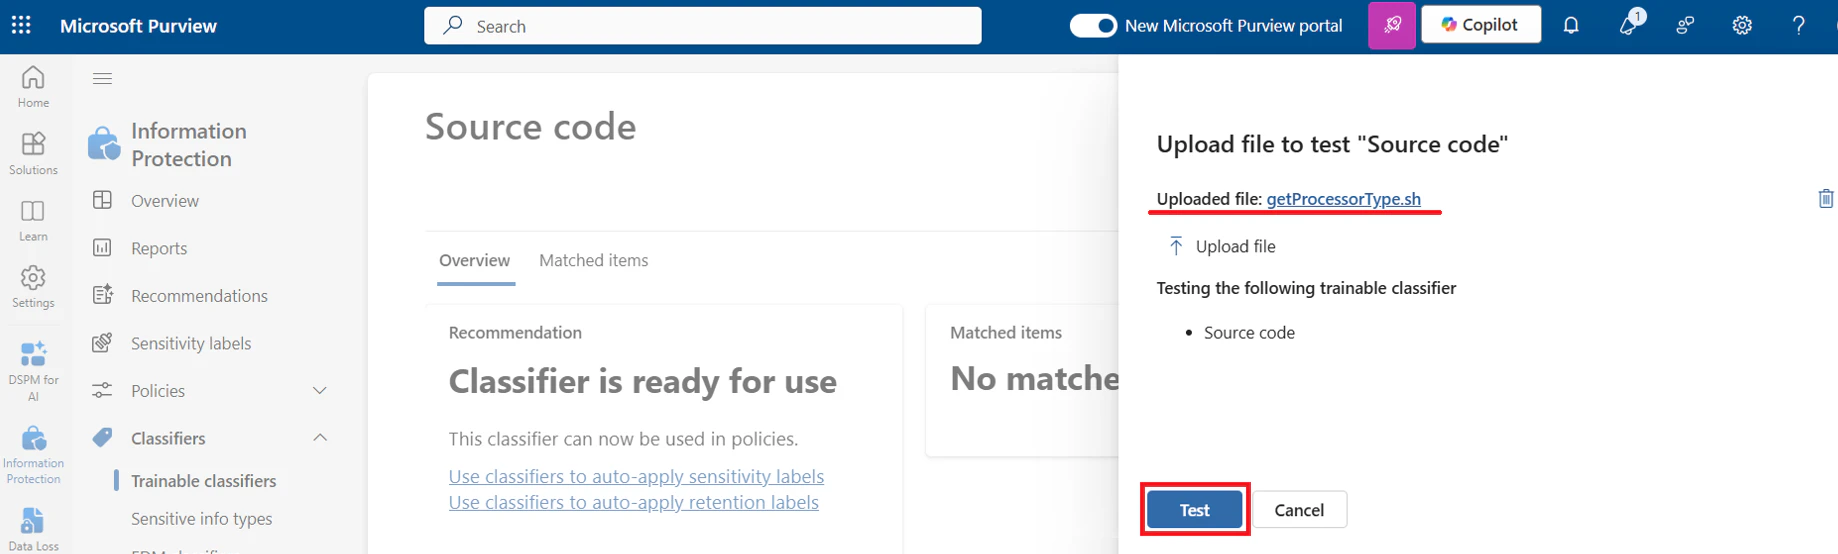Click the upload arrow icon
The height and width of the screenshot is (554, 1838).
[x=1176, y=246]
